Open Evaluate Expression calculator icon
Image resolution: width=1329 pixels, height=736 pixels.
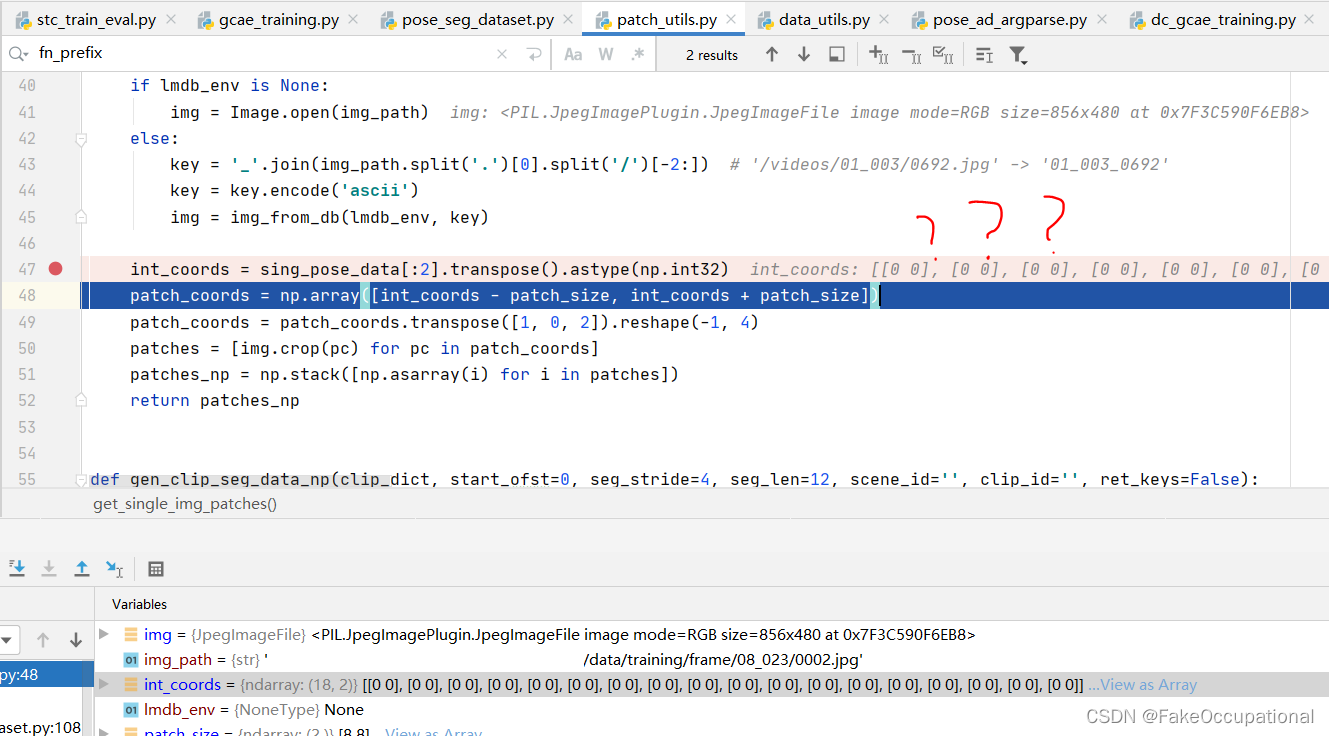tap(156, 569)
